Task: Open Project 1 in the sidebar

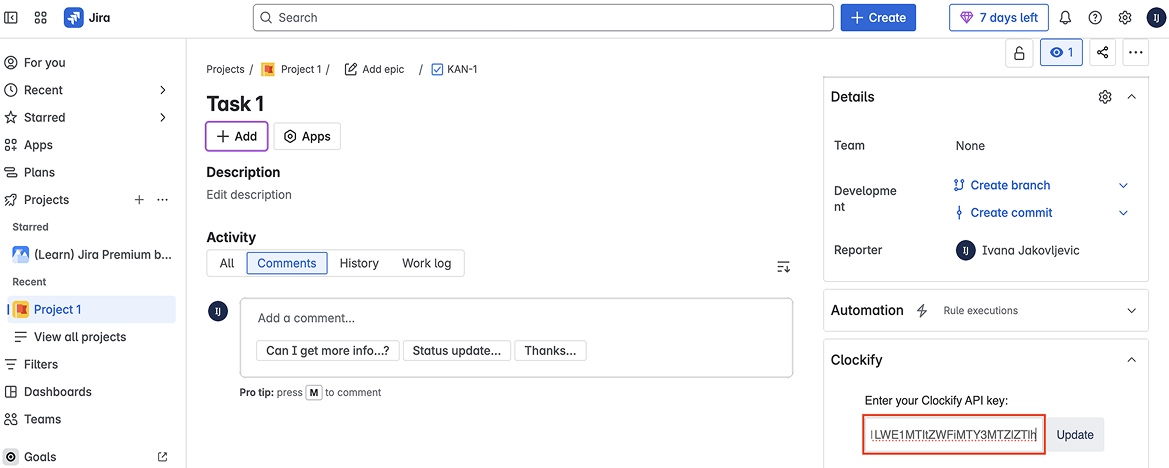Action: click(x=57, y=309)
